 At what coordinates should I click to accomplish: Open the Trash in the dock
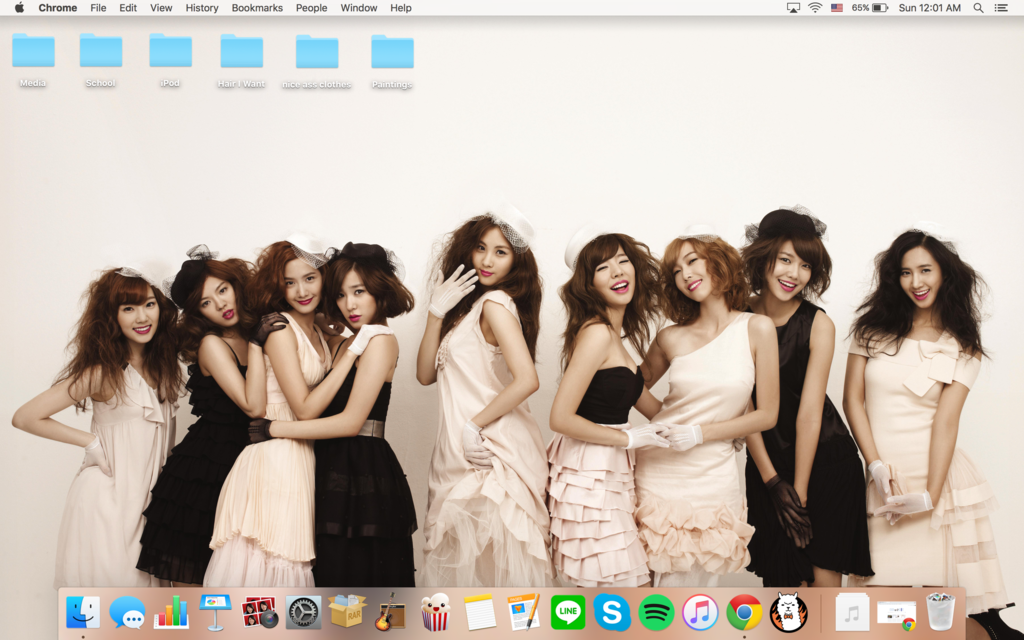click(x=940, y=611)
